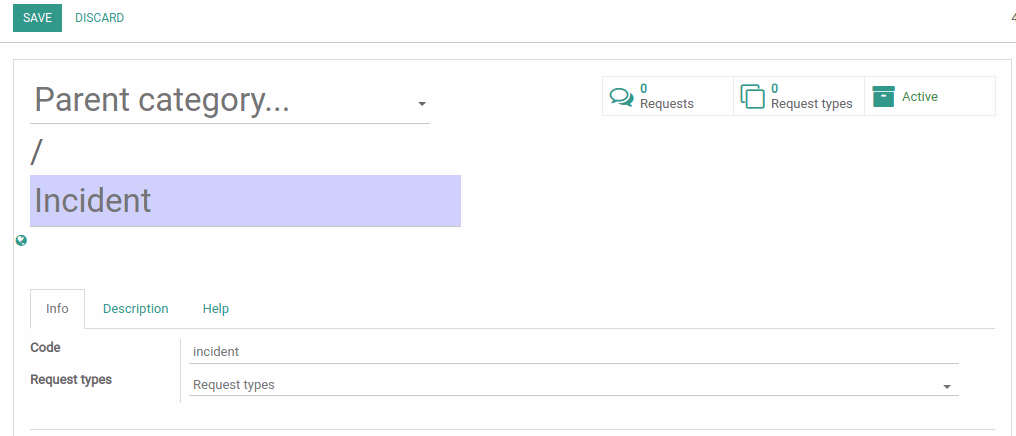Click the Parent category combo field
This screenshot has width=1016, height=436.
pyautogui.click(x=230, y=100)
